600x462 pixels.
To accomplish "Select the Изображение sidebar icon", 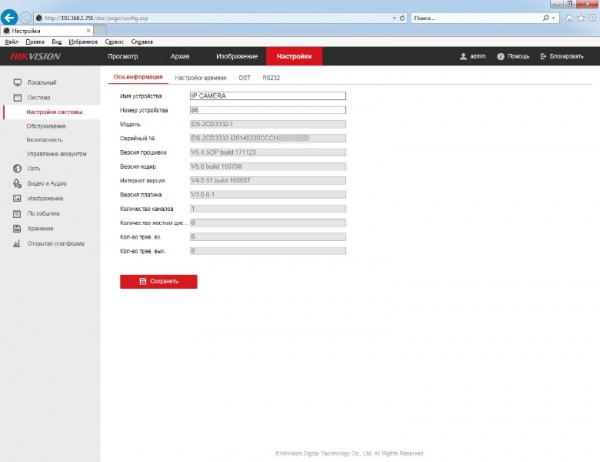I will [17, 198].
